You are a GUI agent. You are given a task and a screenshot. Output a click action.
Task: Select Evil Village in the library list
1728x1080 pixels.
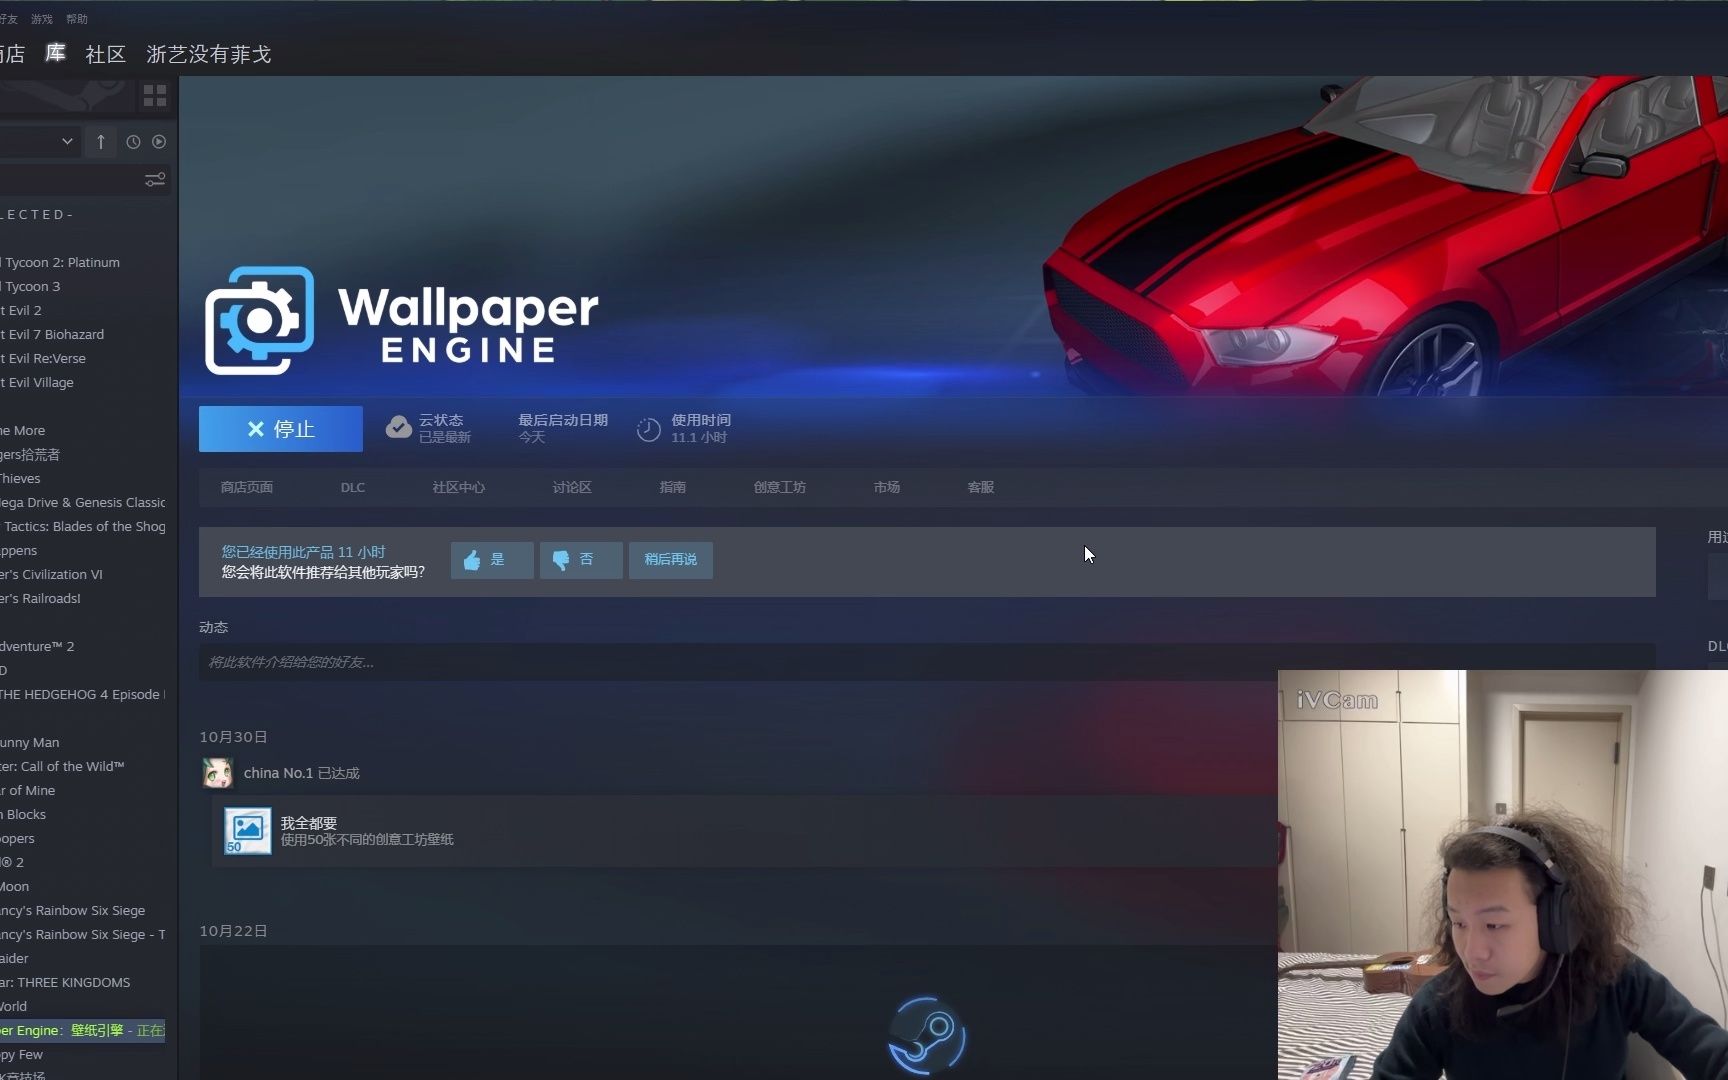(x=83, y=382)
